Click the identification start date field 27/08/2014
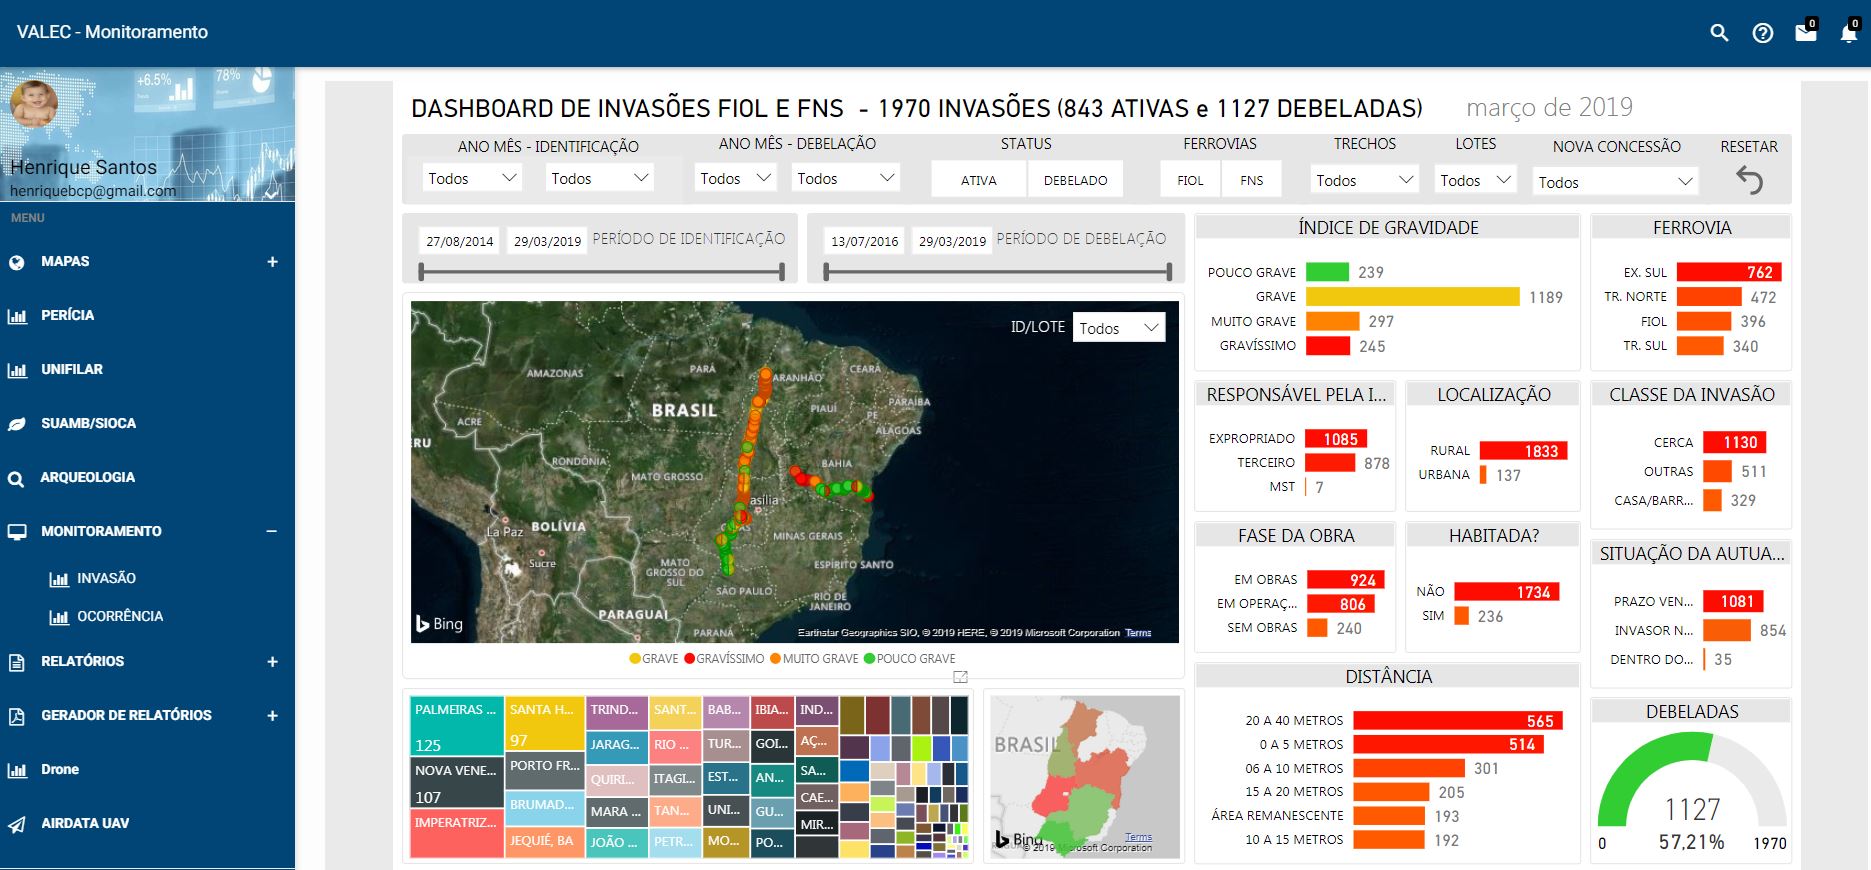 [460, 241]
